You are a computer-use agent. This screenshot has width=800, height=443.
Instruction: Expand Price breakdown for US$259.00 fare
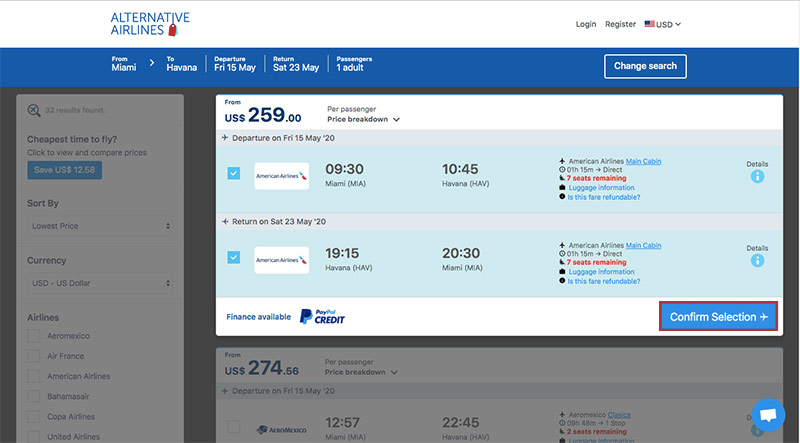(x=363, y=119)
